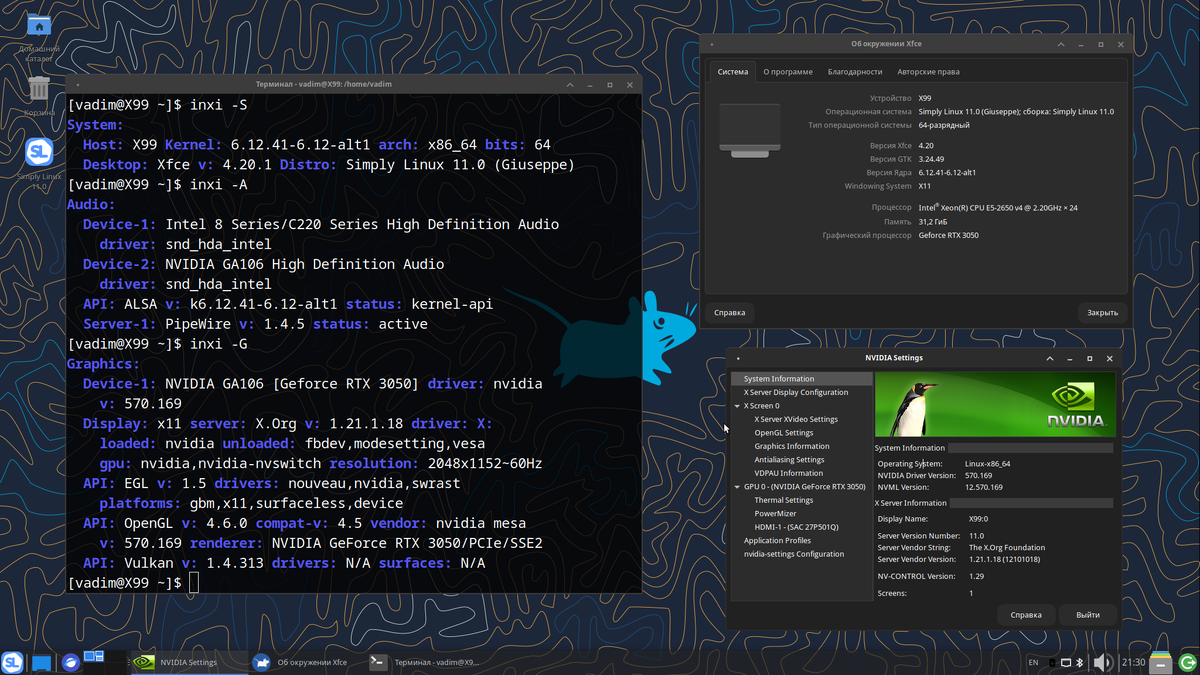
Task: Open the Home folder desktop icon
Action: point(39,26)
